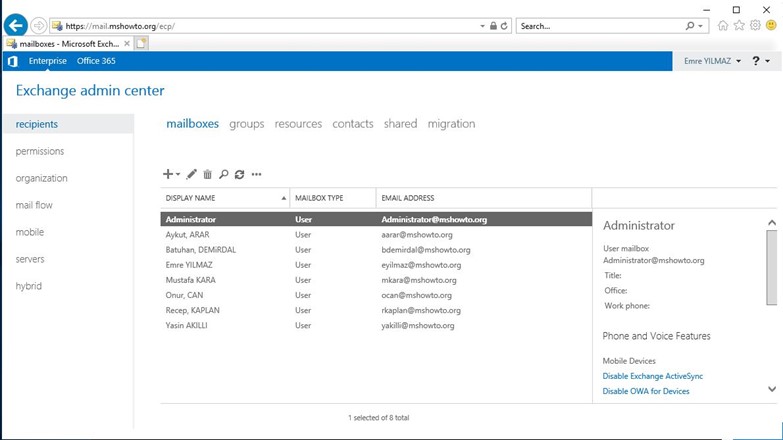Select the Administrator mailbox row
783x440 pixels.
[376, 219]
